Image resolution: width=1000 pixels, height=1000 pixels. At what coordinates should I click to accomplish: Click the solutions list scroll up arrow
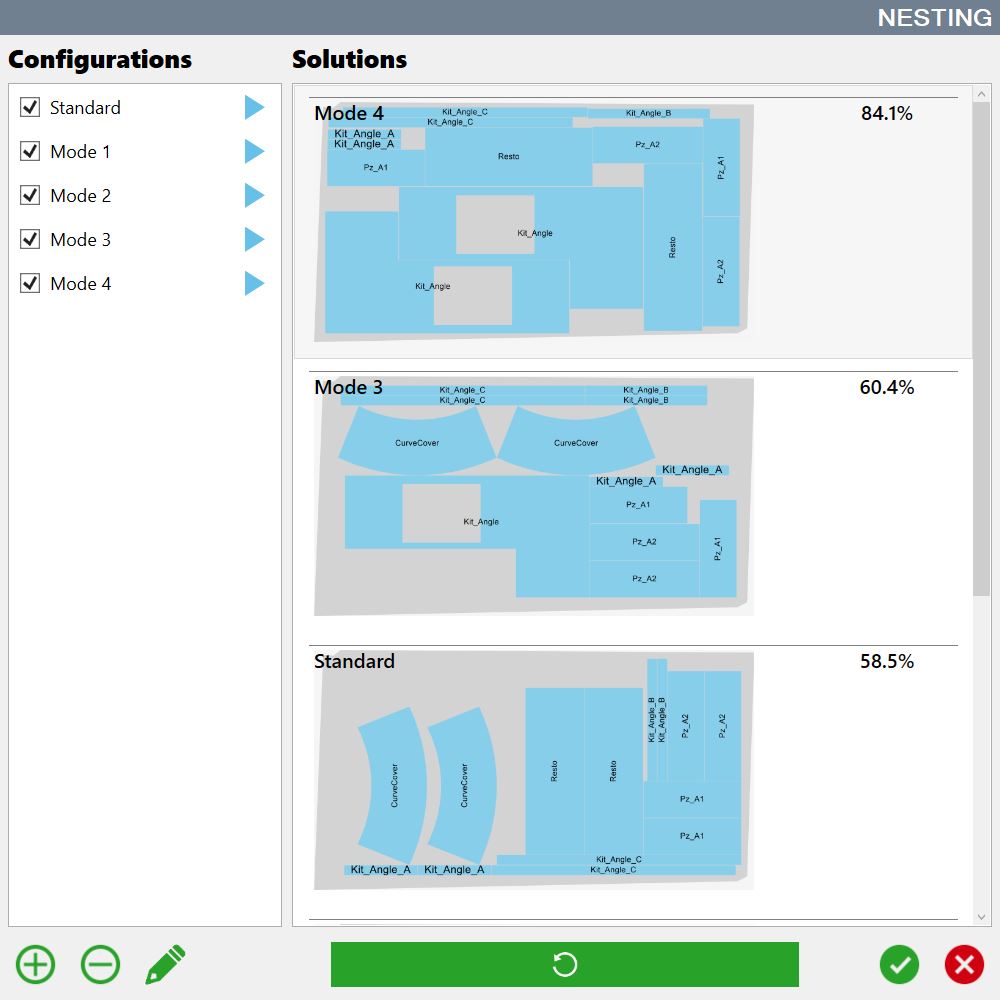[982, 94]
